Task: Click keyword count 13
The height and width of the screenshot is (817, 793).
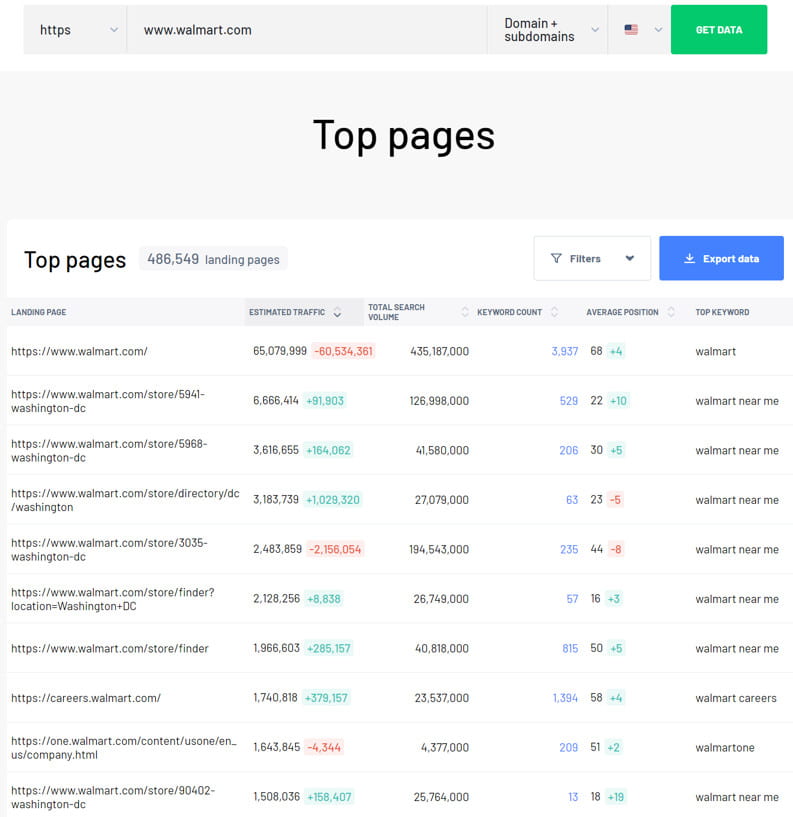Action: pos(573,797)
